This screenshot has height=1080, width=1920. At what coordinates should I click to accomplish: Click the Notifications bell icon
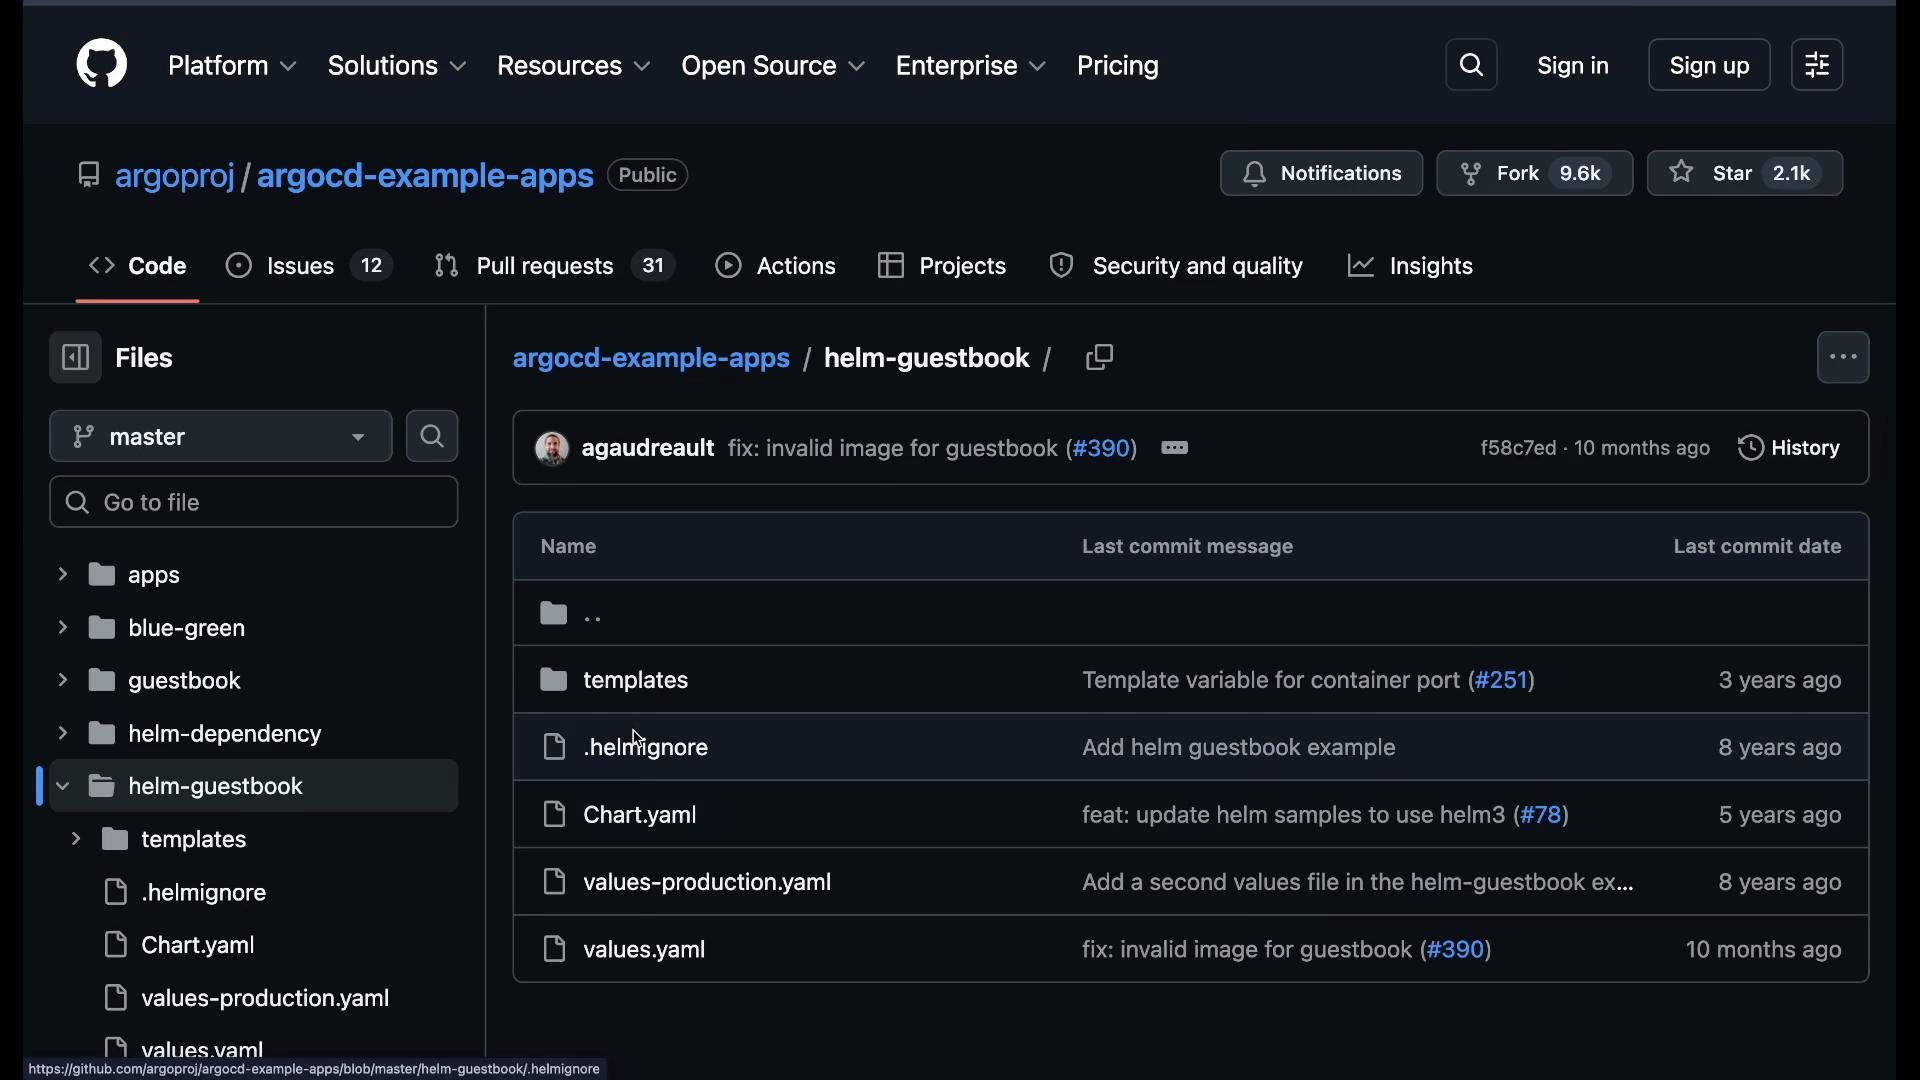click(x=1255, y=174)
